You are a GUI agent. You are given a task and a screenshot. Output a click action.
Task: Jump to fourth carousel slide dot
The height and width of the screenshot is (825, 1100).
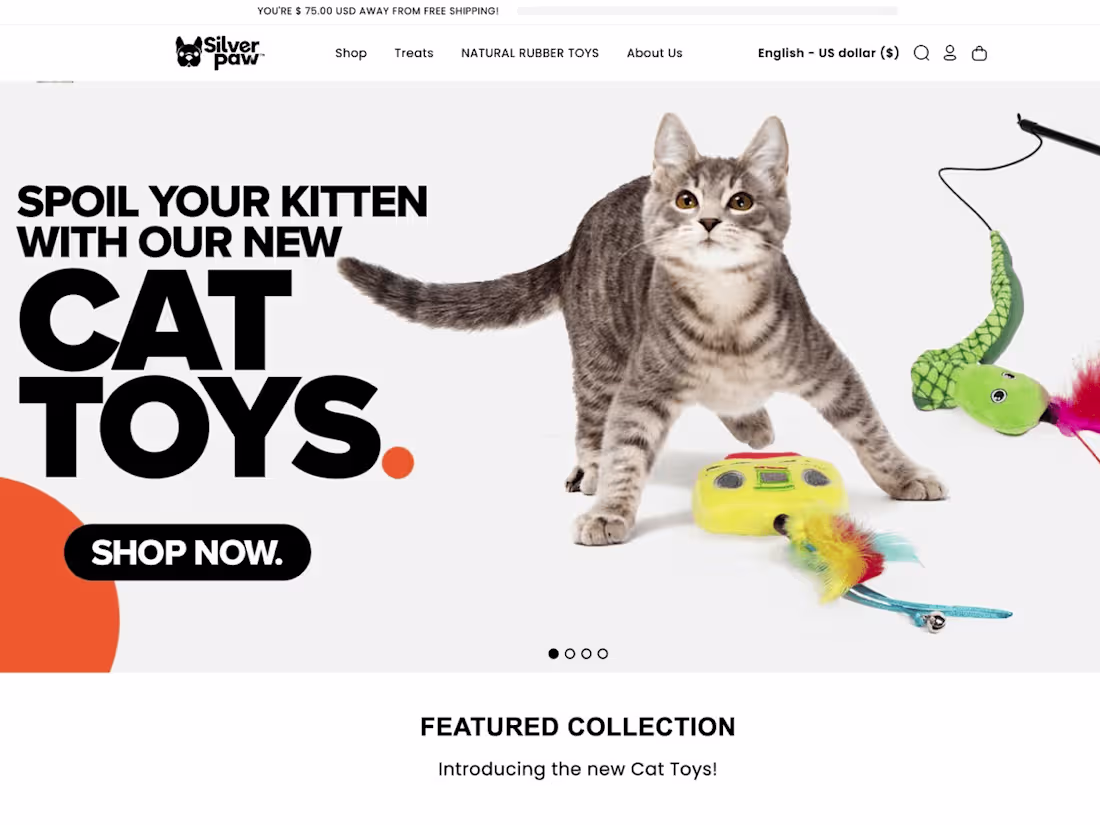click(x=603, y=654)
